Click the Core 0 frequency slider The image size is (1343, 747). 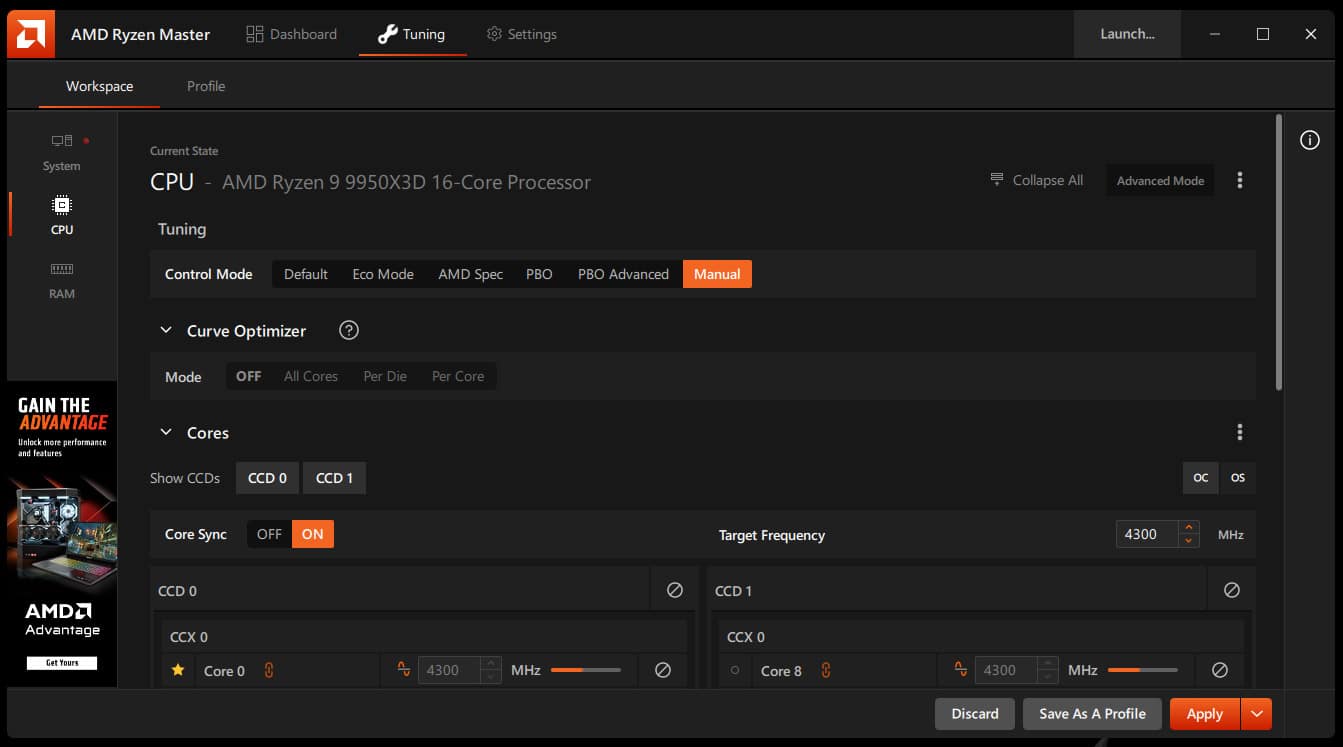tap(586, 670)
